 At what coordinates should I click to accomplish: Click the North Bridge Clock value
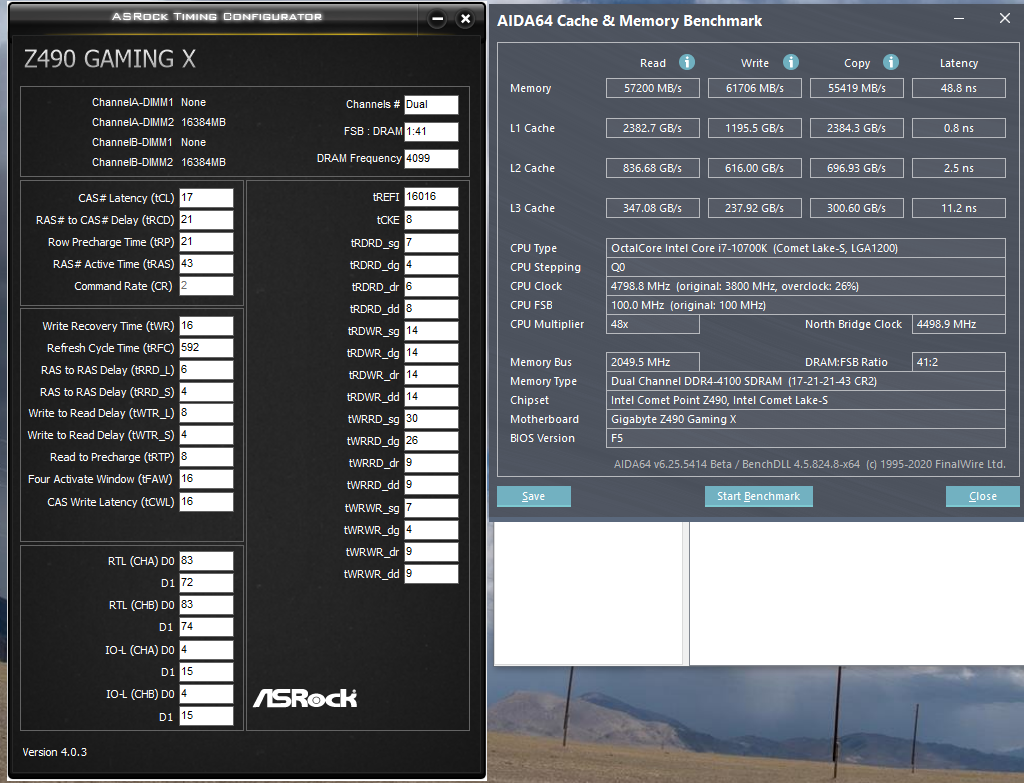[x=958, y=324]
